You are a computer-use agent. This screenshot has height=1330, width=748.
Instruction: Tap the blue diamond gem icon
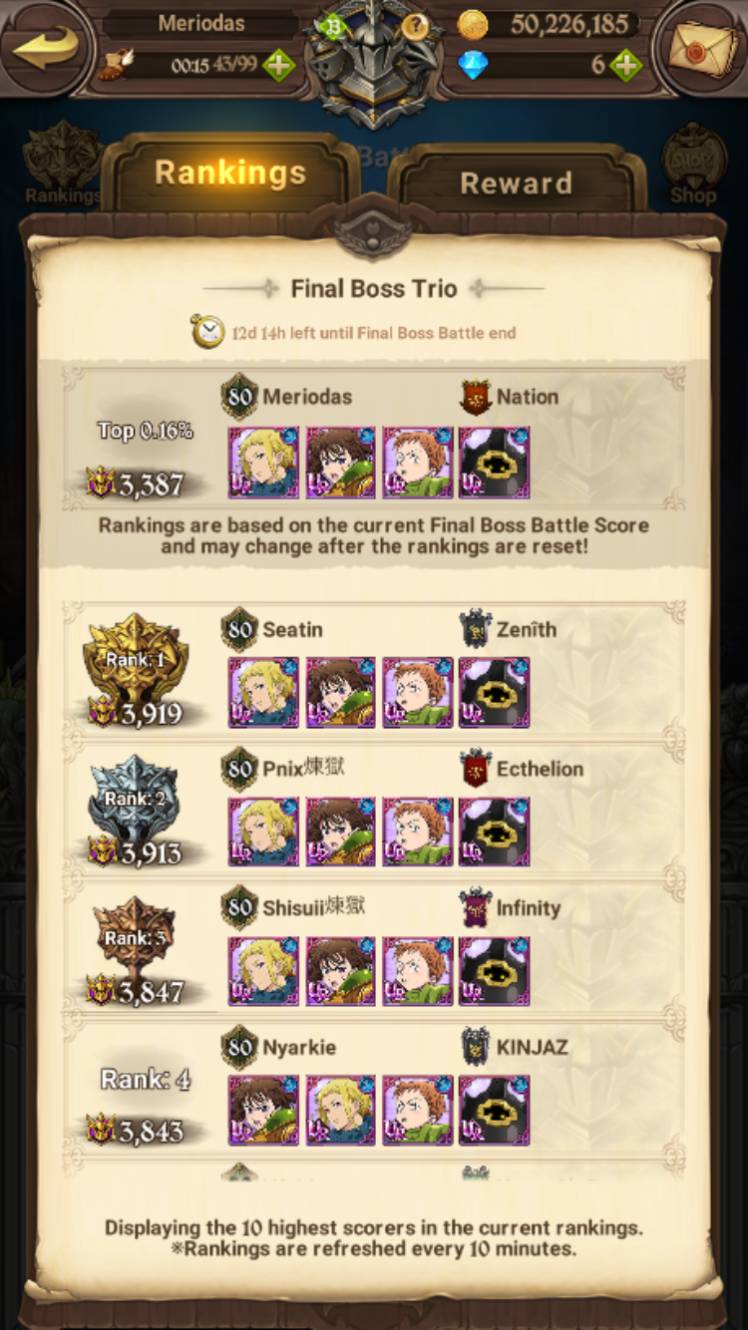point(473,66)
